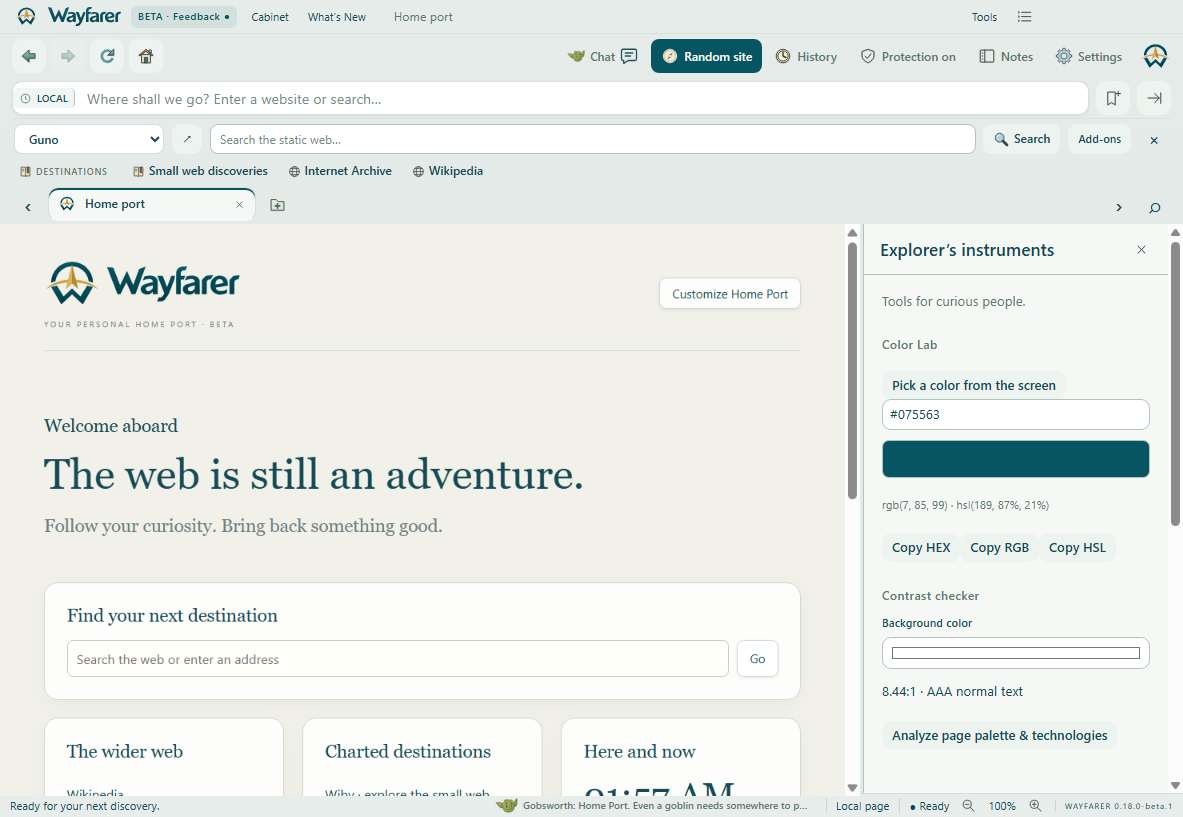The image size is (1183, 817).
Task: Open the Notes sidebar
Action: coord(1006,57)
